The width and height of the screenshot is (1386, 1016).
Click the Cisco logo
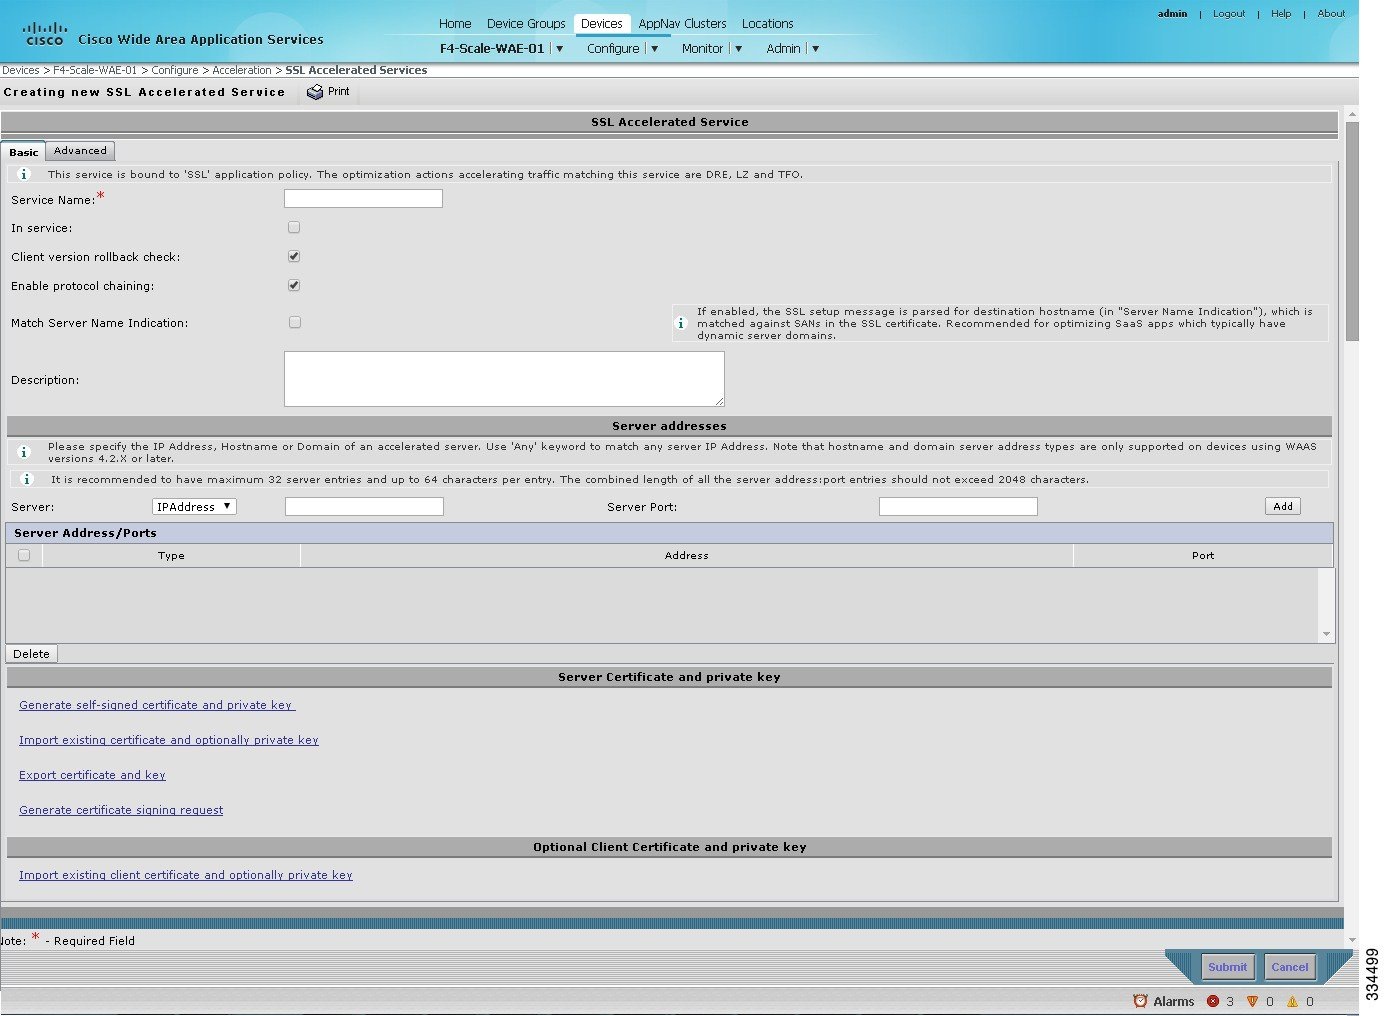pyautogui.click(x=44, y=35)
